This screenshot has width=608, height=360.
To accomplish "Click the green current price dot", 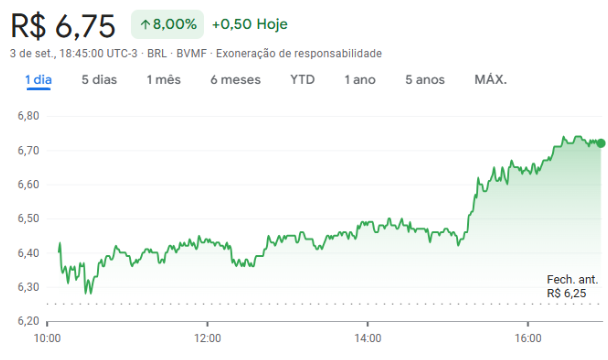I will (x=601, y=144).
